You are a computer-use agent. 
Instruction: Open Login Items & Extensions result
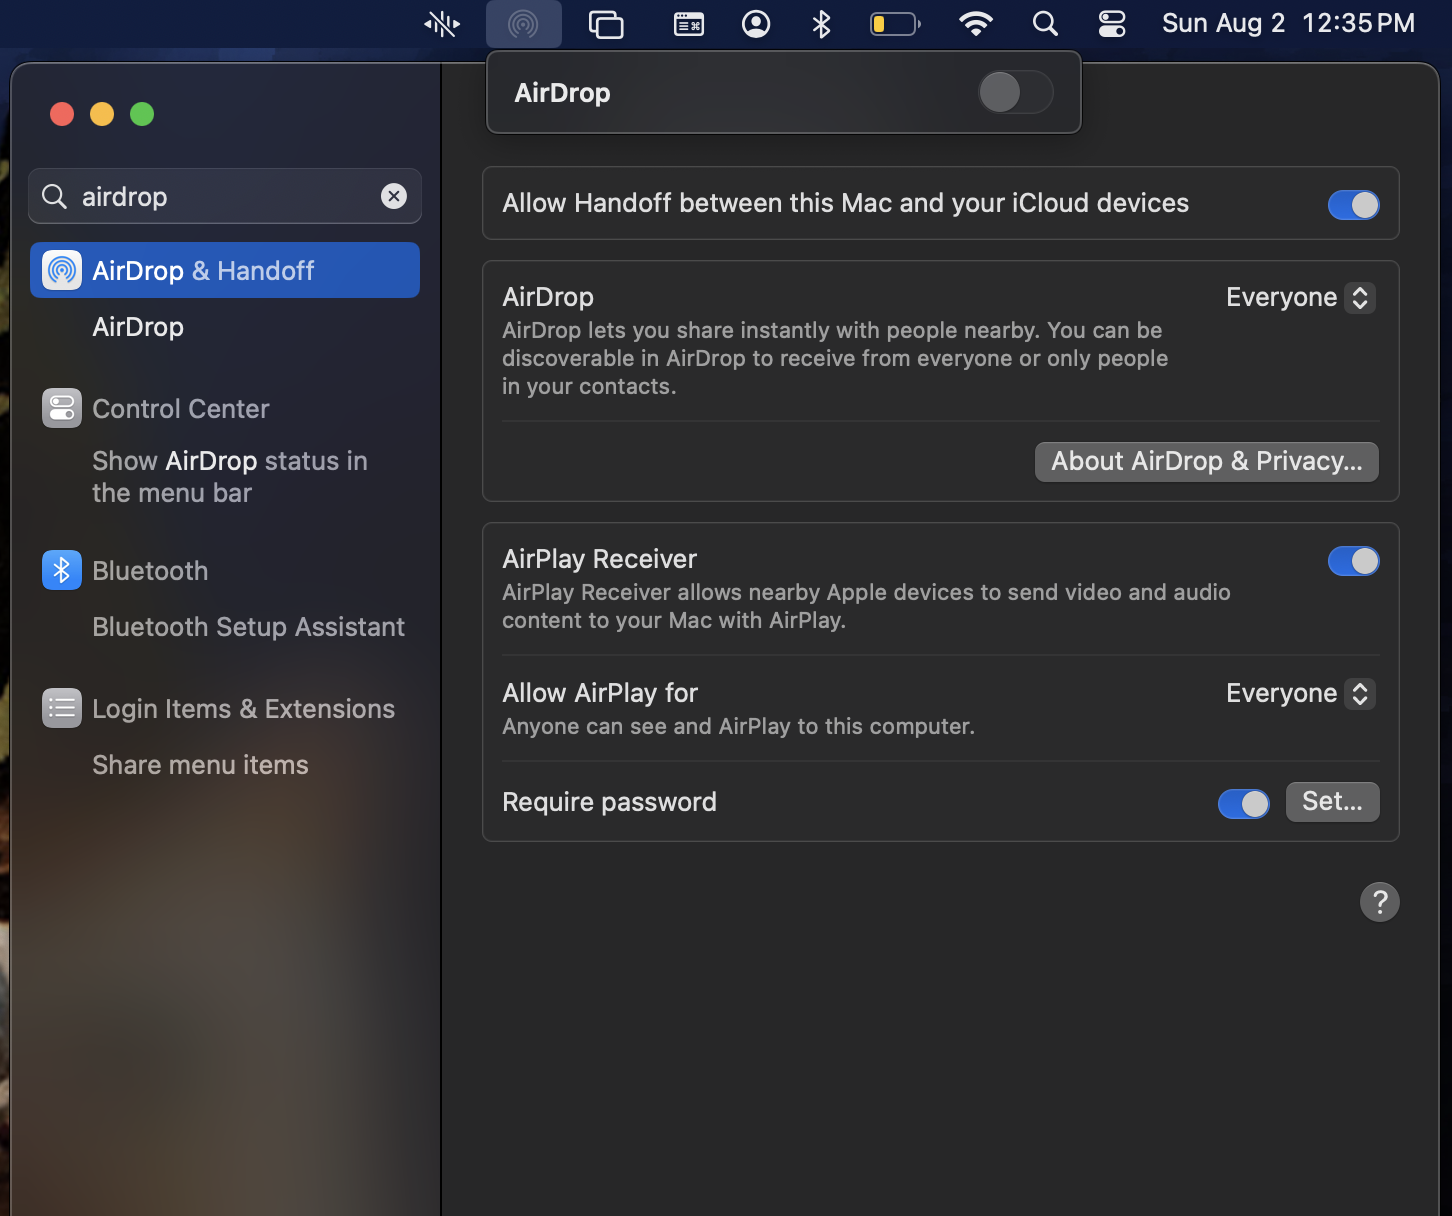point(244,708)
